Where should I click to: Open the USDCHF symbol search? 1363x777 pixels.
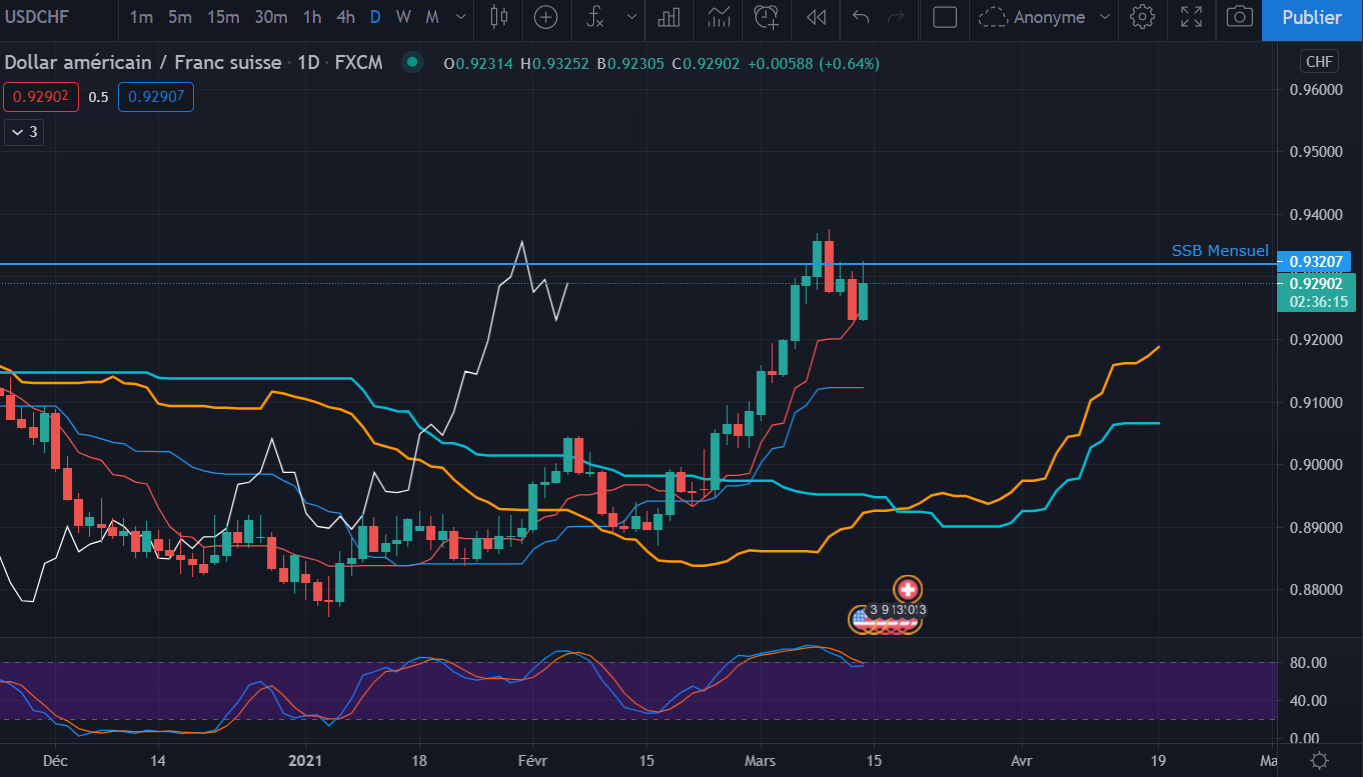[x=36, y=17]
